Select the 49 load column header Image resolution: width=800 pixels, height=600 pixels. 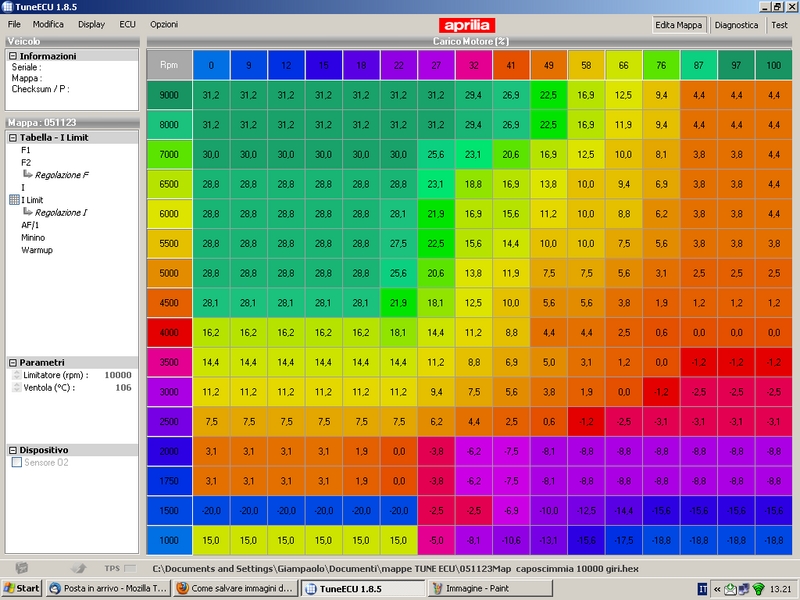[x=548, y=65]
